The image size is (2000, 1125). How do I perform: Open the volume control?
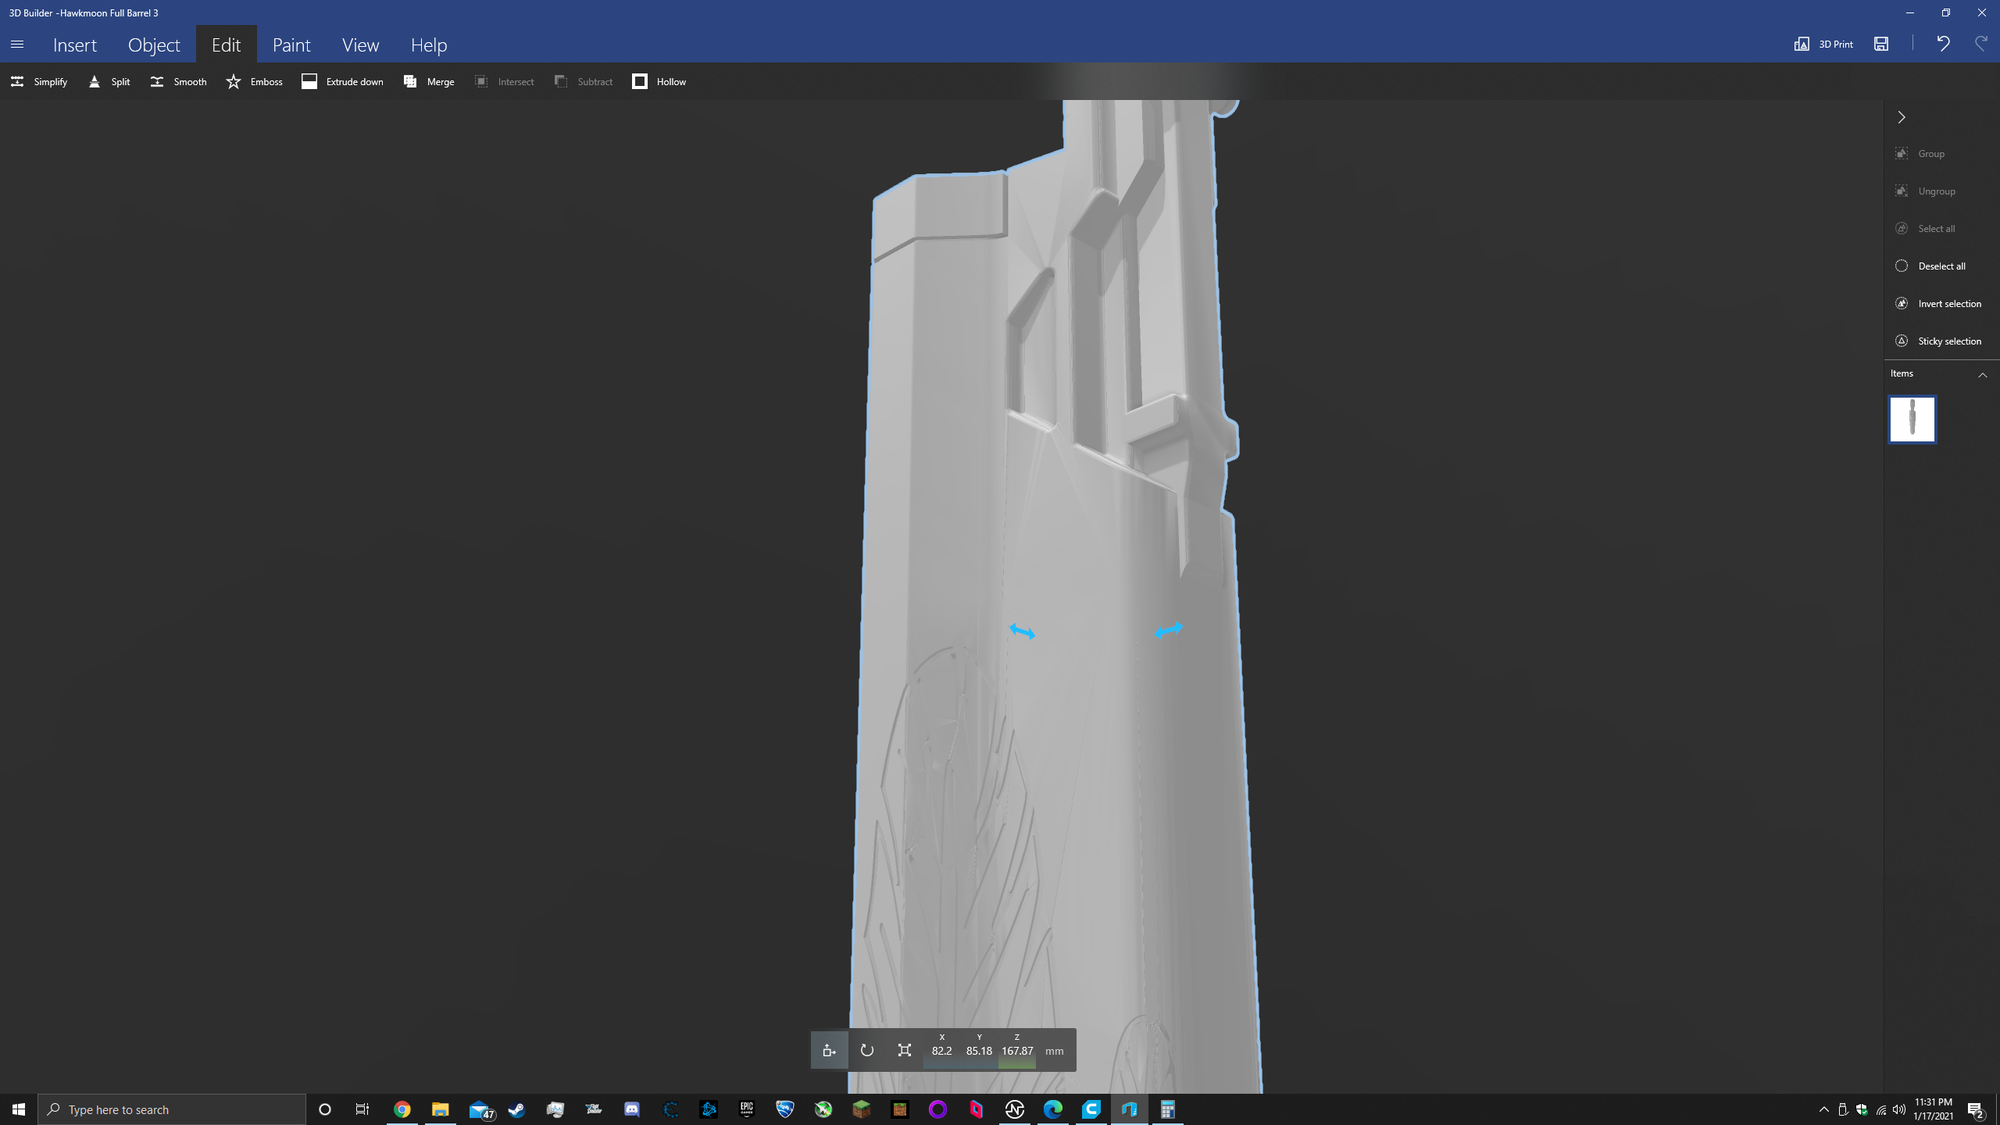(x=1899, y=1109)
